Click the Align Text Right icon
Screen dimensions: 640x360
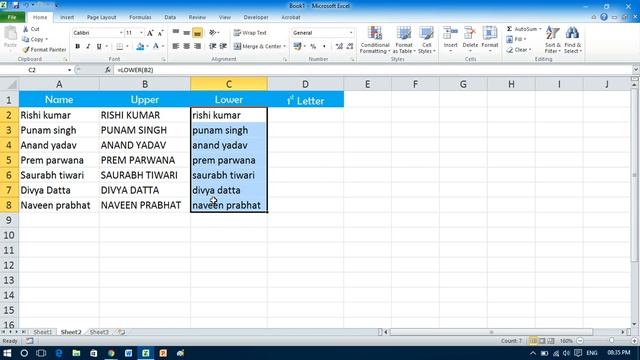tap(198, 47)
